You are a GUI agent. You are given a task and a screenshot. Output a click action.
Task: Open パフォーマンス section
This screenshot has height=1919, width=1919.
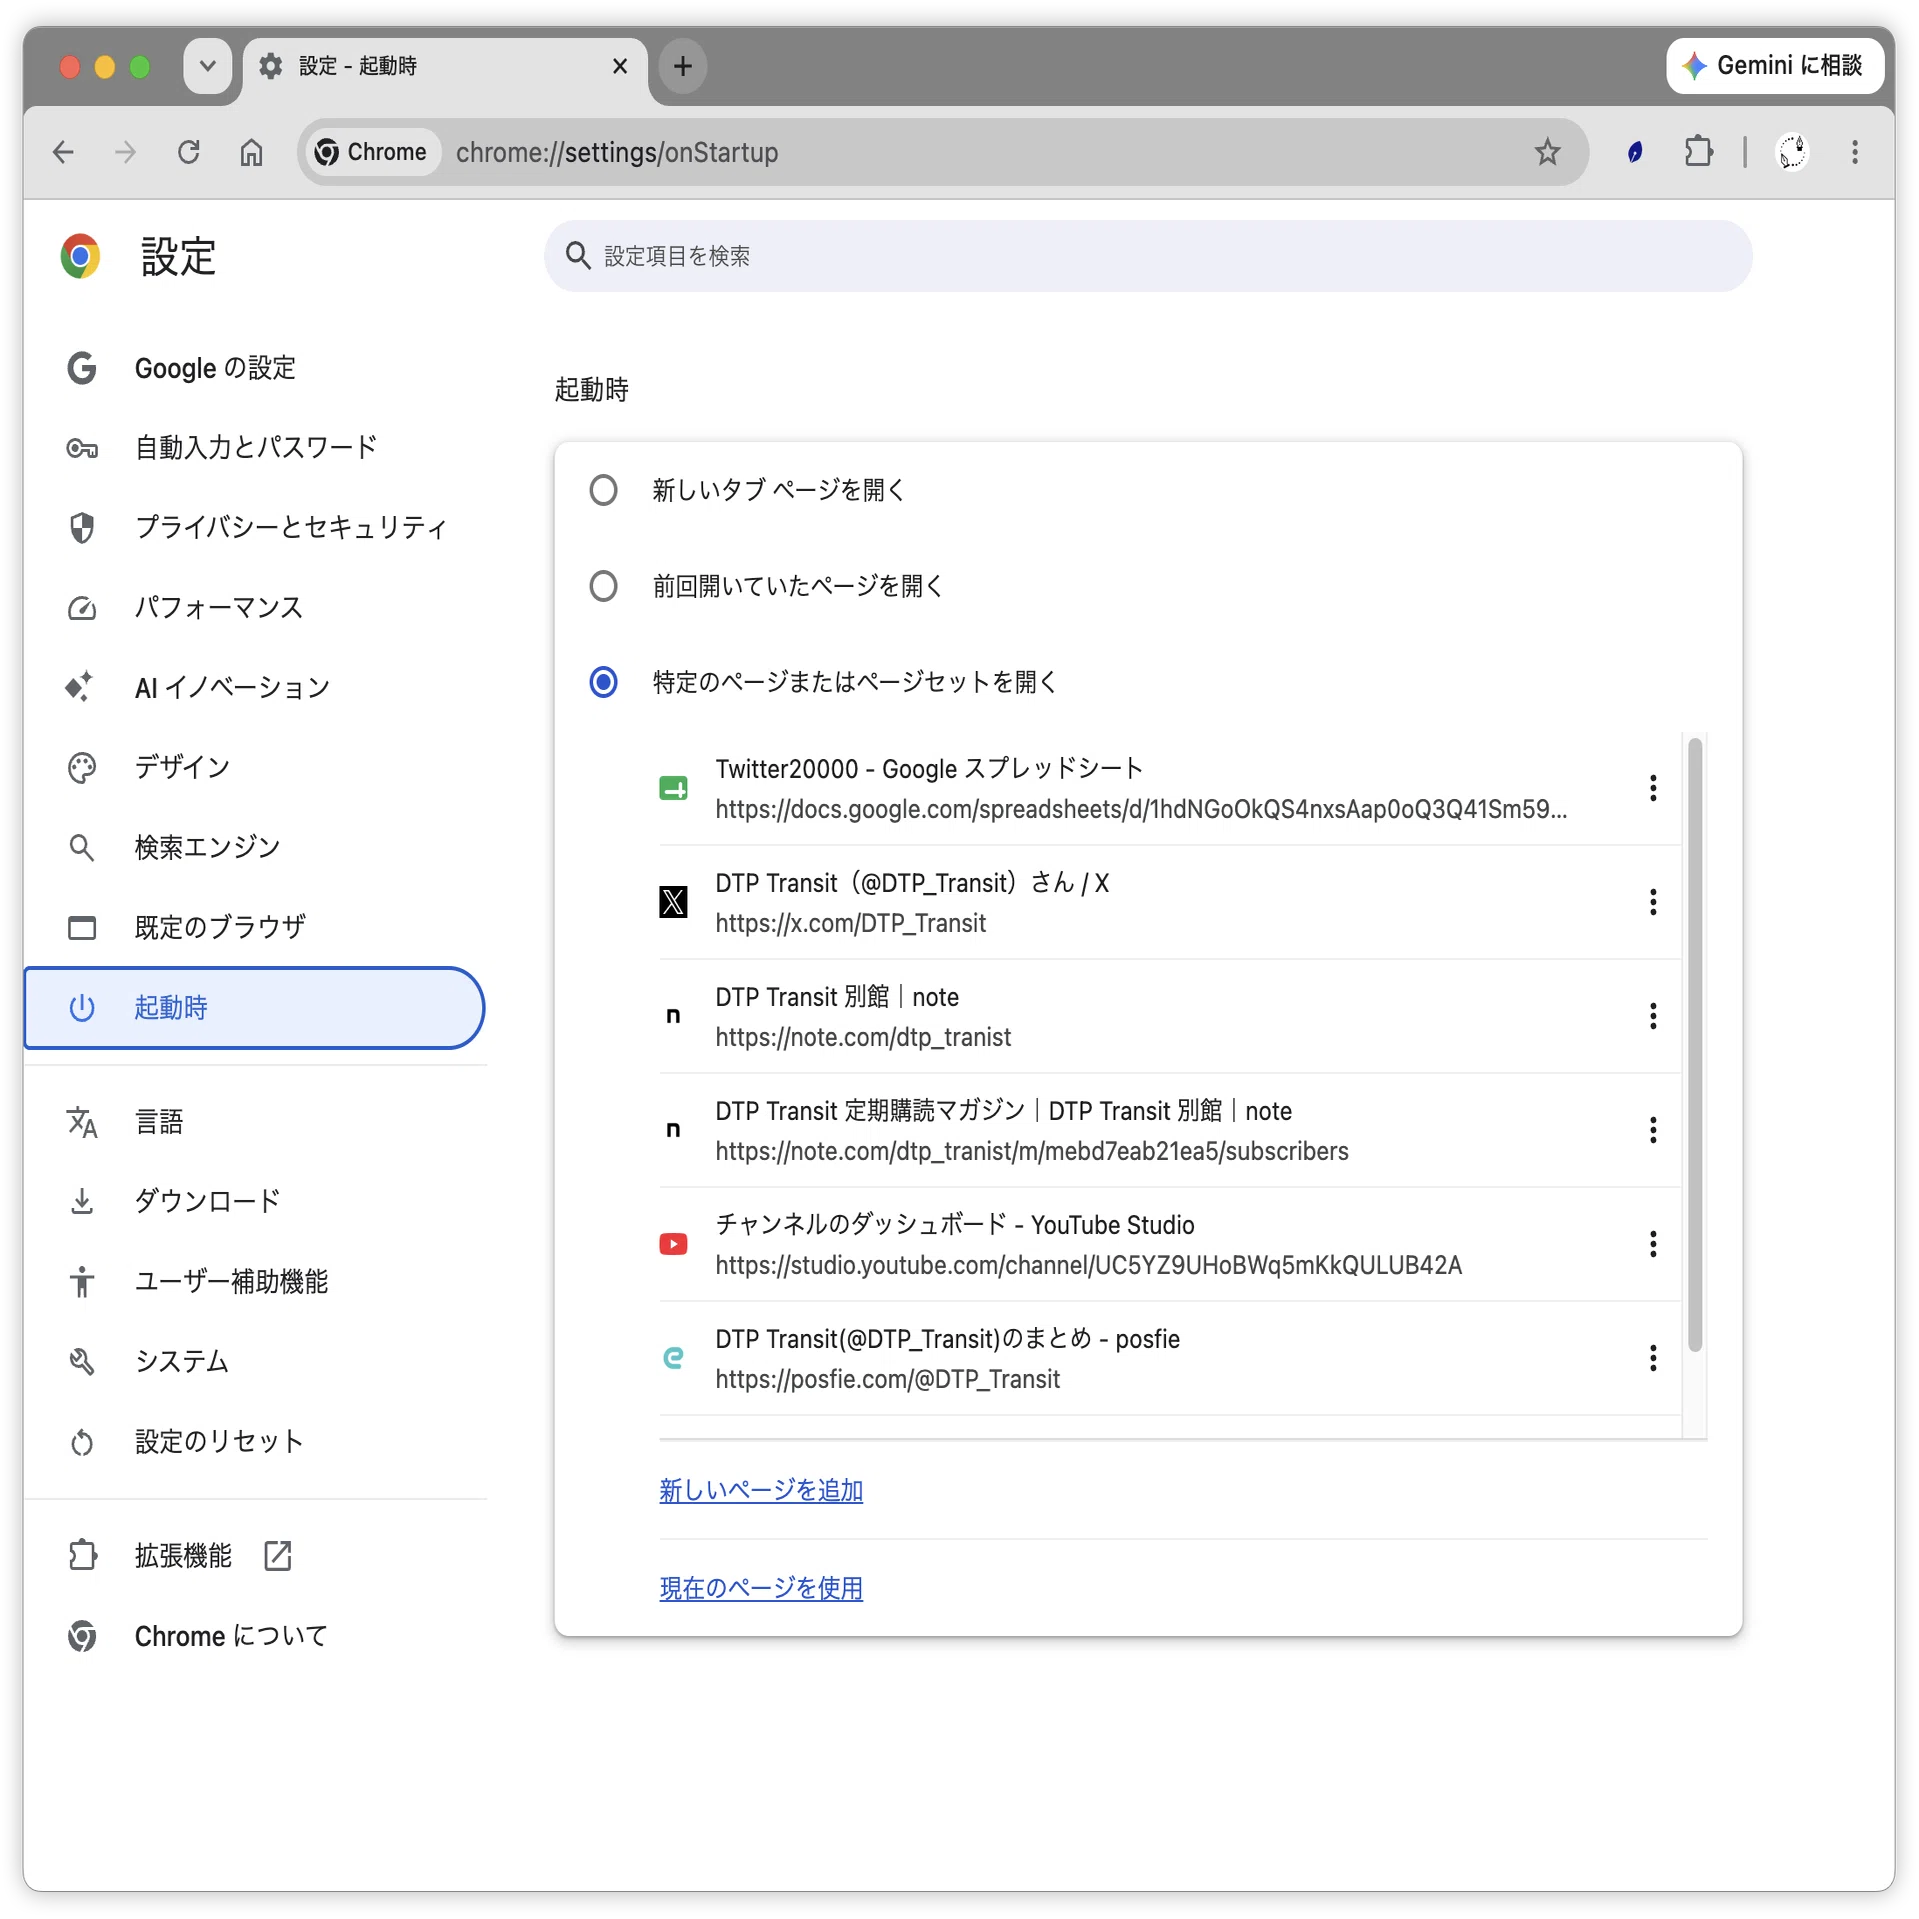255,607
